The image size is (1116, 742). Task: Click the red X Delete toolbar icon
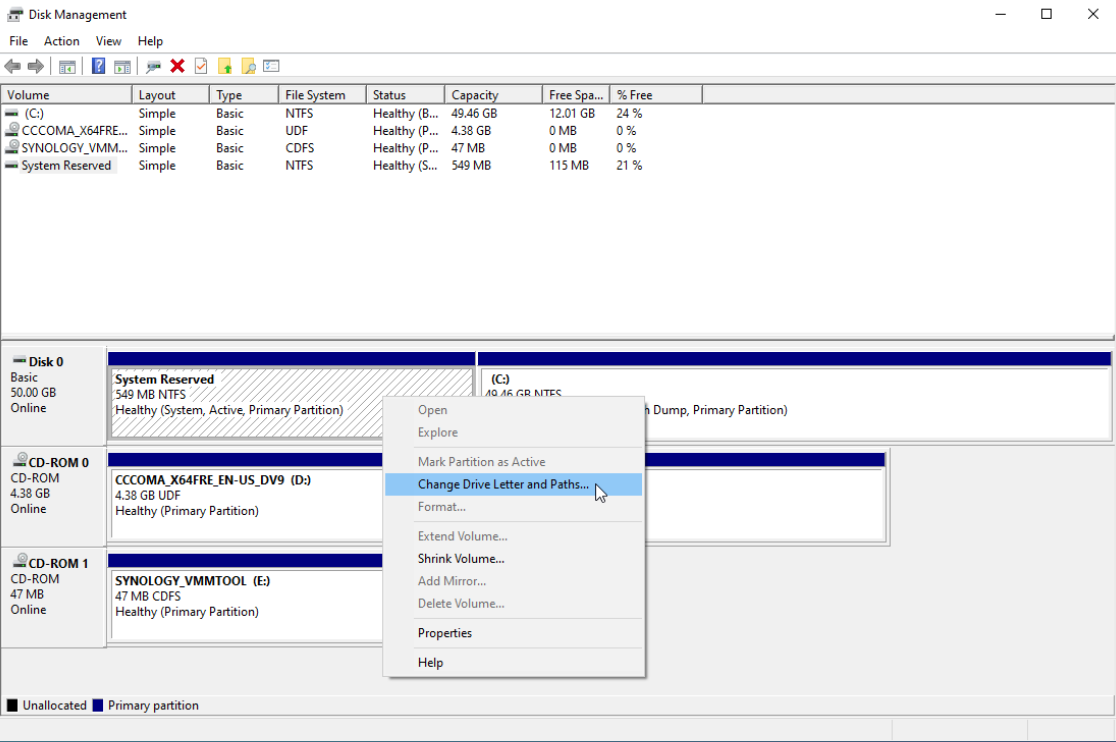point(177,66)
